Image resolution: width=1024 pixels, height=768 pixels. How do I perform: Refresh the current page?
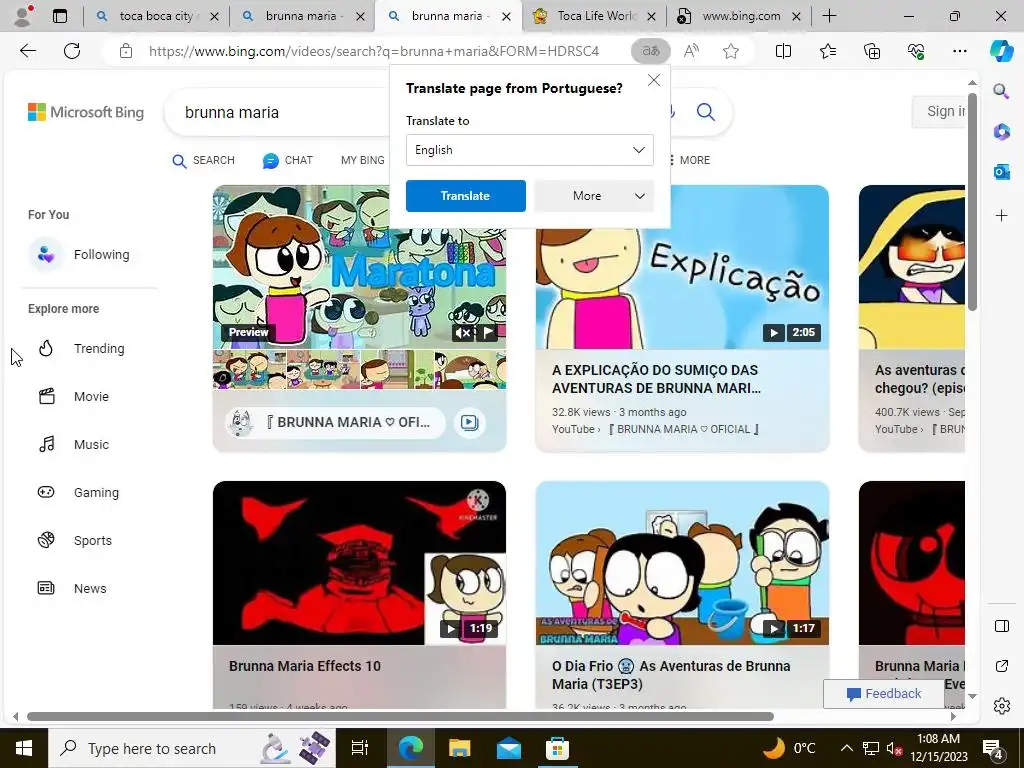click(x=72, y=51)
